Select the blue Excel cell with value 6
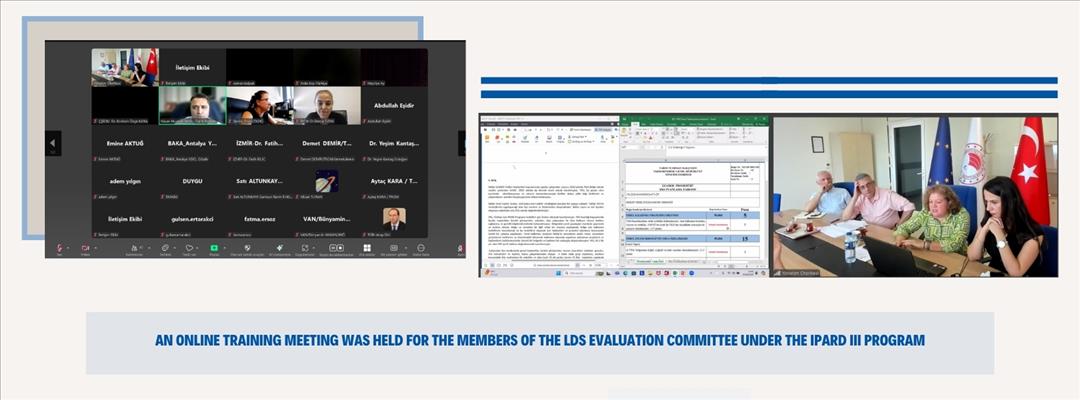This screenshot has height=400, width=1080. click(745, 215)
